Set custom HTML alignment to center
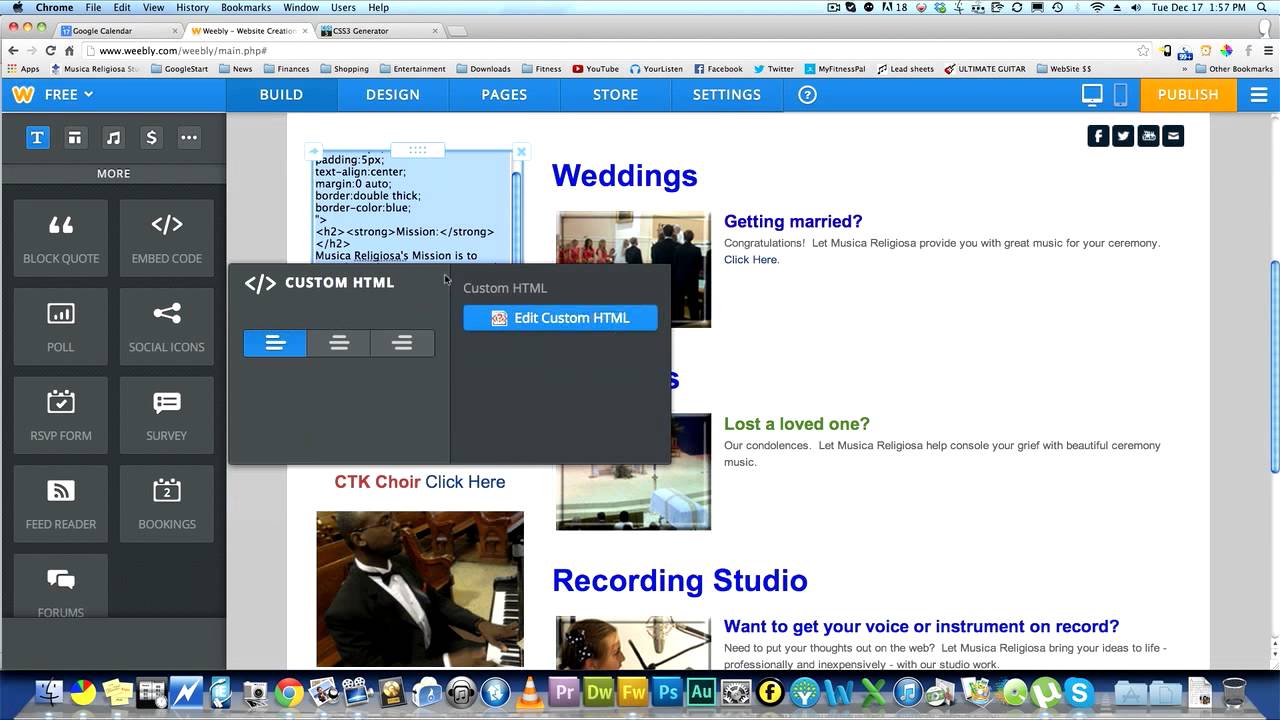The height and width of the screenshot is (720, 1280). [339, 343]
